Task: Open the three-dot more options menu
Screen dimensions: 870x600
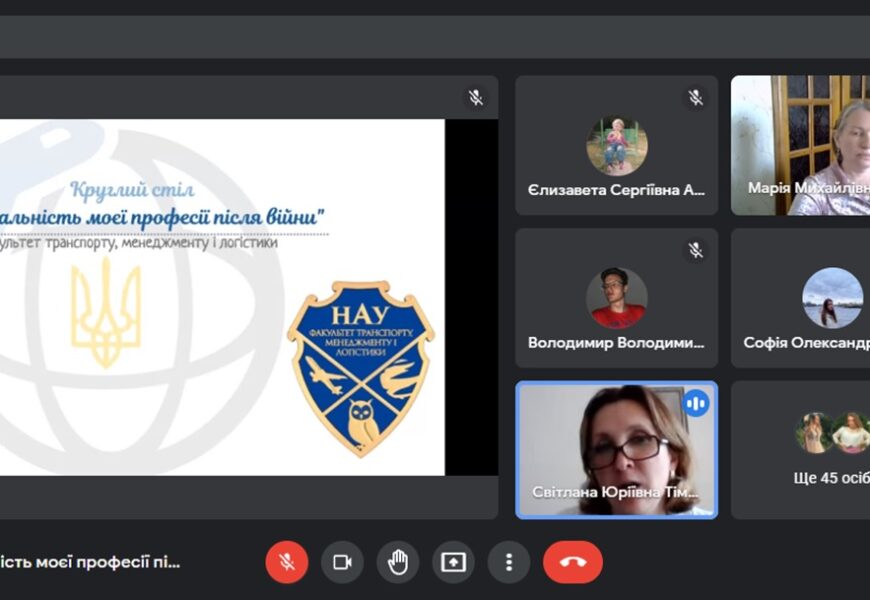Action: [509, 562]
